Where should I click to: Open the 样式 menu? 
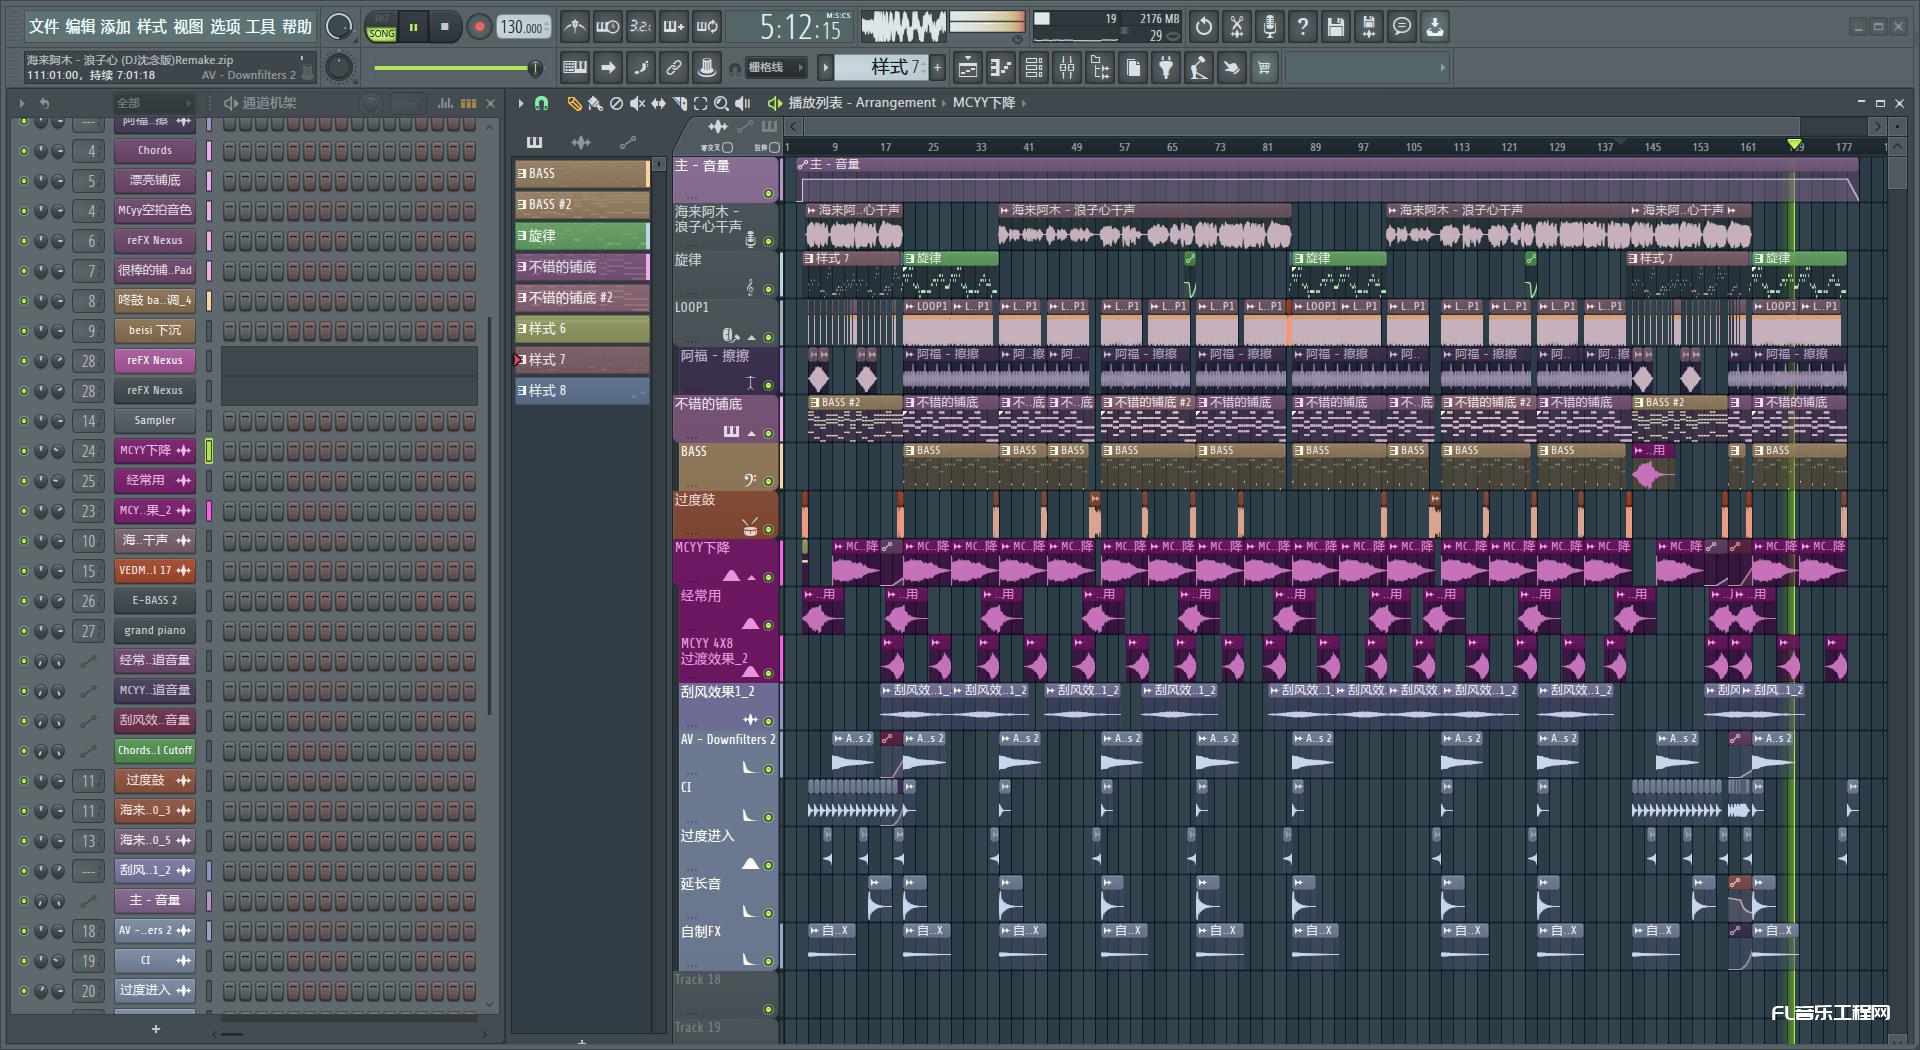tap(152, 27)
